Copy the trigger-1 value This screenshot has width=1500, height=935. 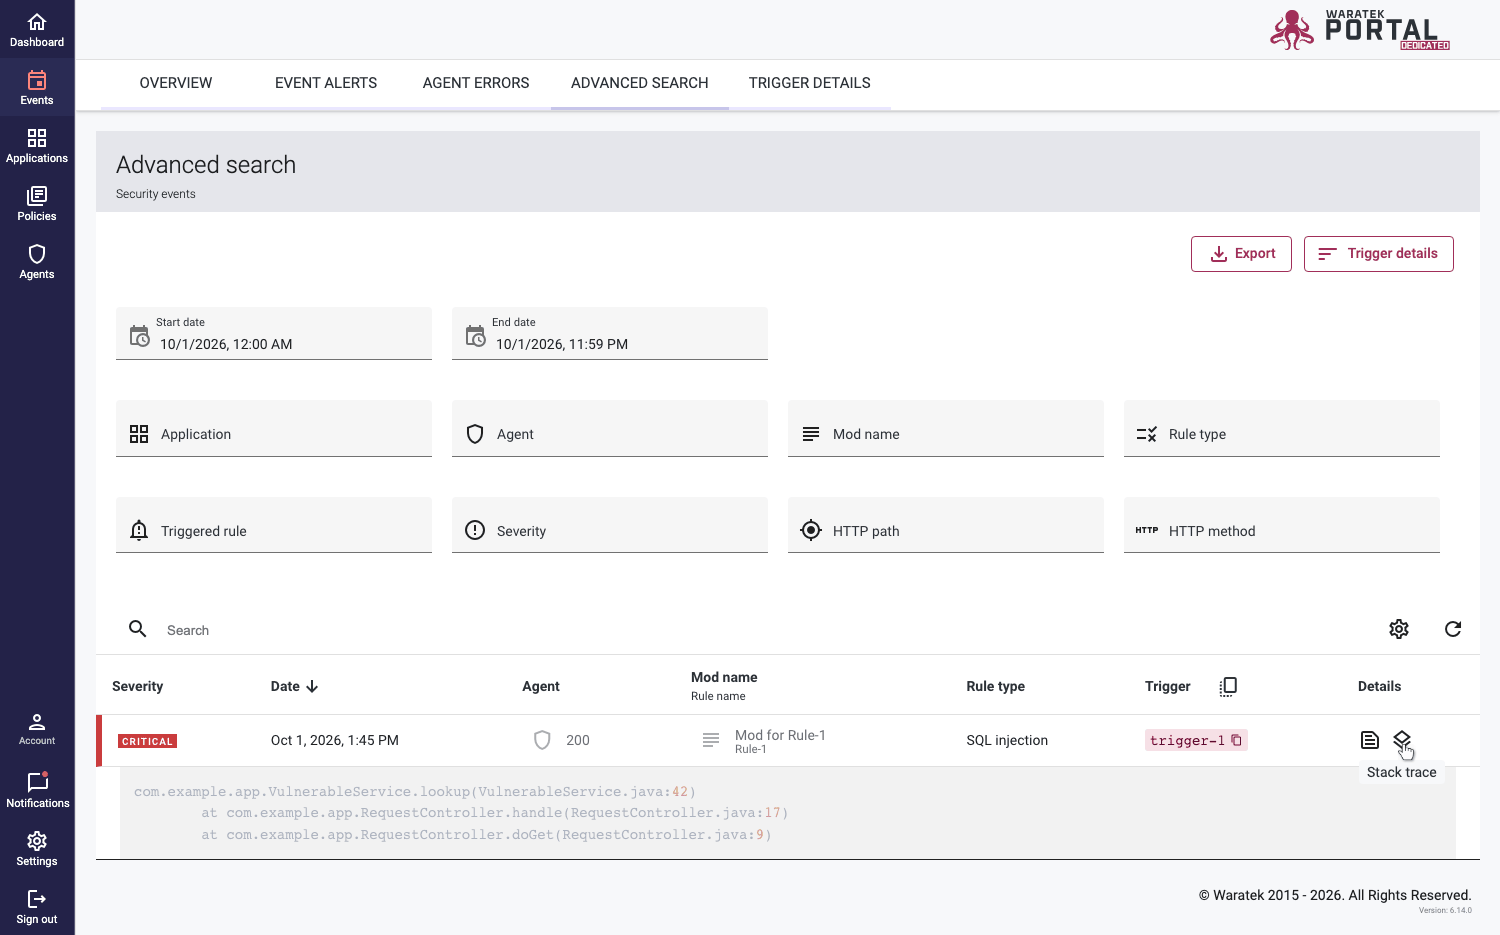[x=1237, y=740]
